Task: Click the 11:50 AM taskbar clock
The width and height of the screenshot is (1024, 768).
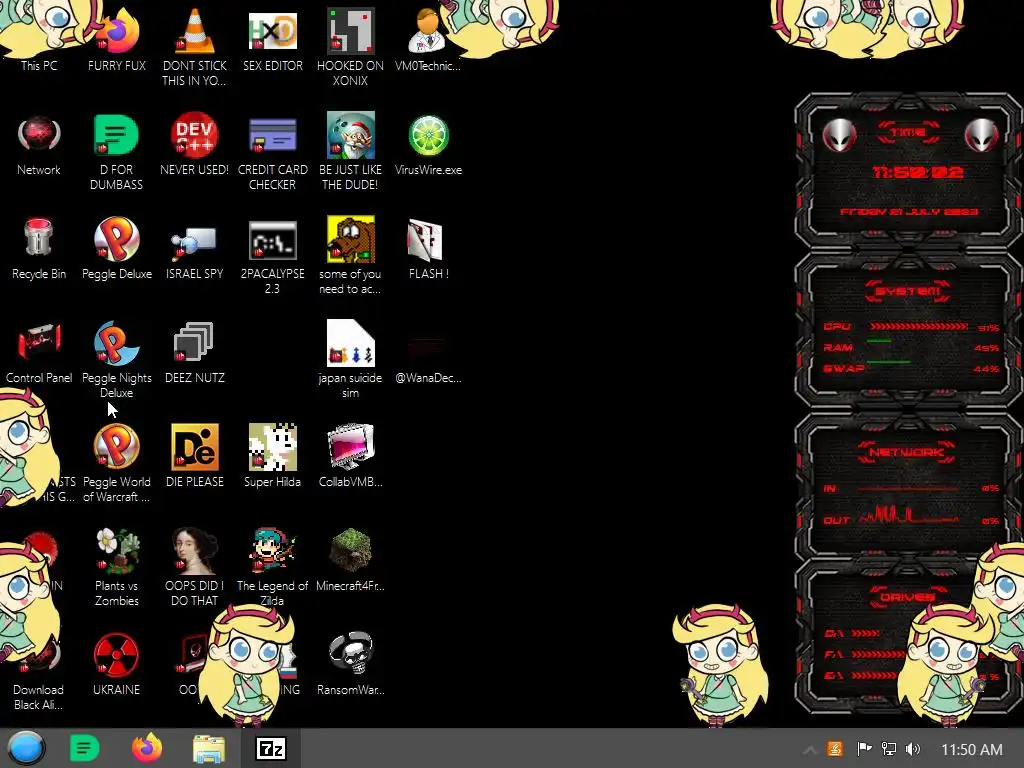Action: click(x=972, y=749)
